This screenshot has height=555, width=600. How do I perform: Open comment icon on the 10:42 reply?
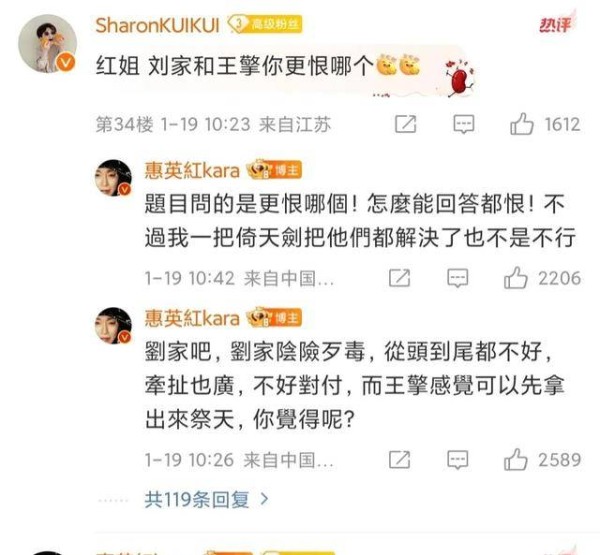tap(458, 278)
